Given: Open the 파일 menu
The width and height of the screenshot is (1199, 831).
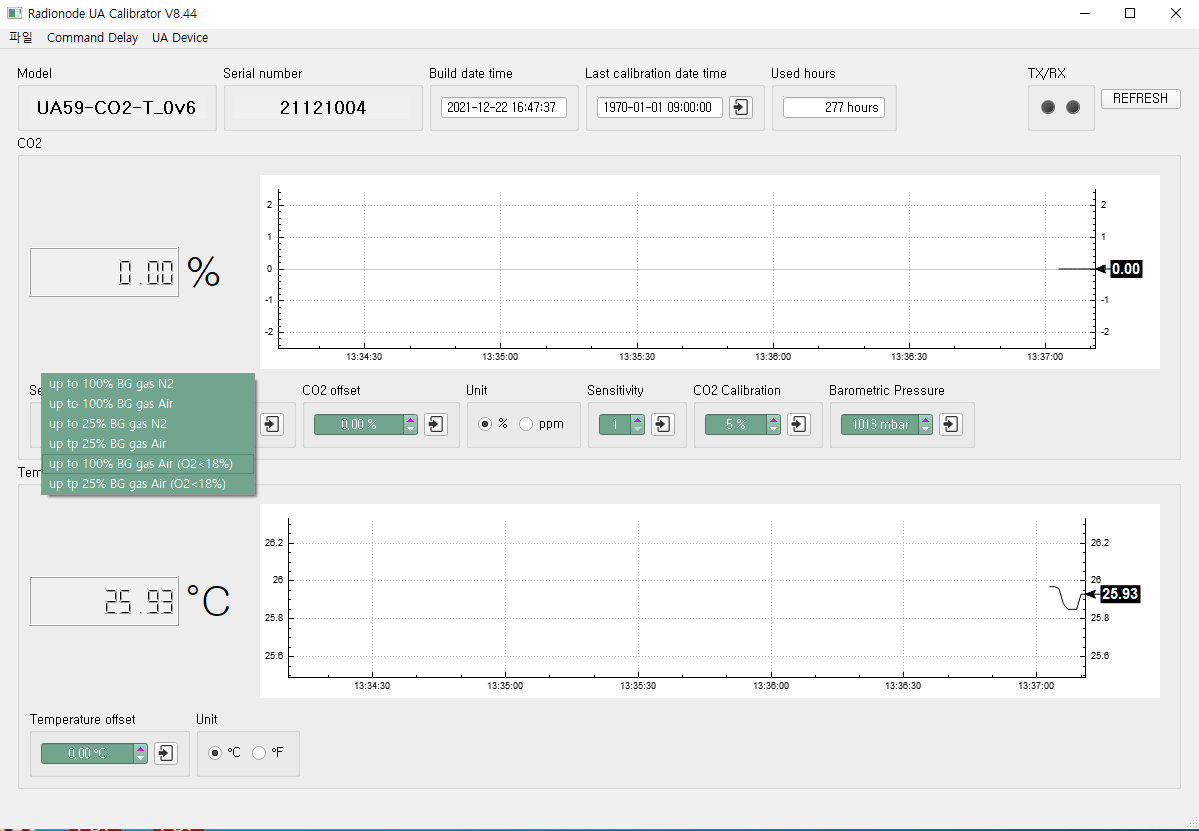Looking at the screenshot, I should [20, 37].
